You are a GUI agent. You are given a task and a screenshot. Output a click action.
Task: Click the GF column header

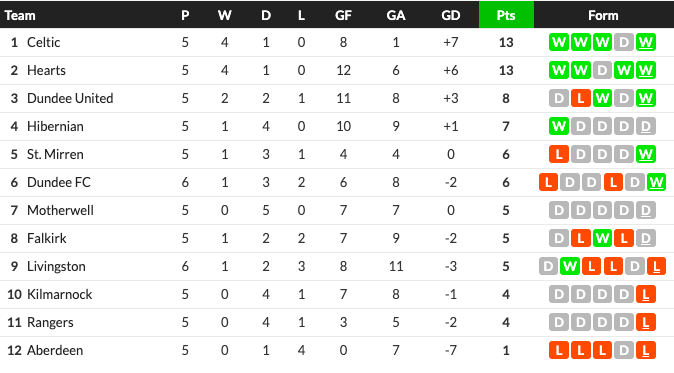[343, 15]
